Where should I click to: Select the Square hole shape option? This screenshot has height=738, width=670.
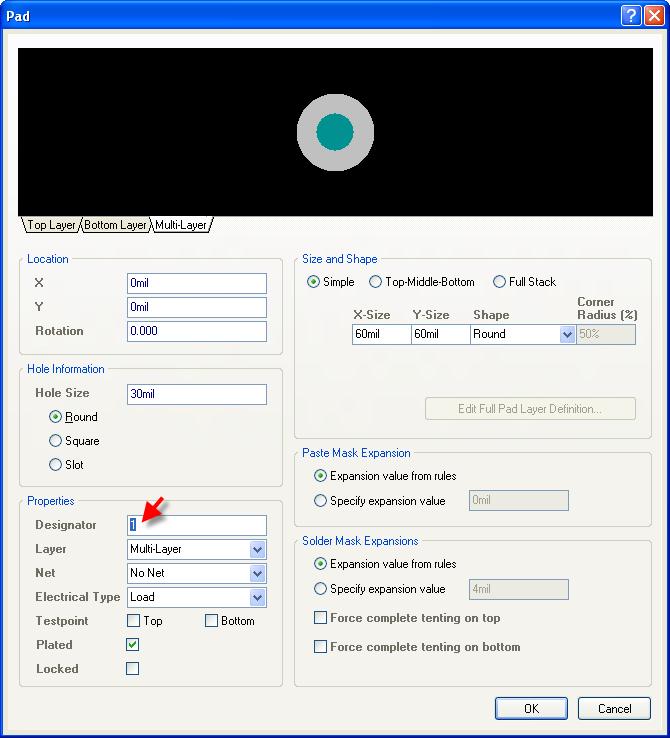(56, 441)
